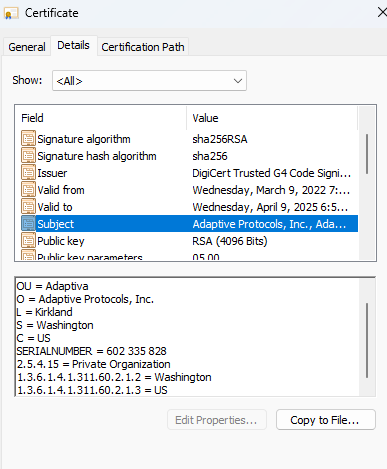Screen dimensions: 387x469
Task: Click the sha256RSA value
Action: point(220,139)
